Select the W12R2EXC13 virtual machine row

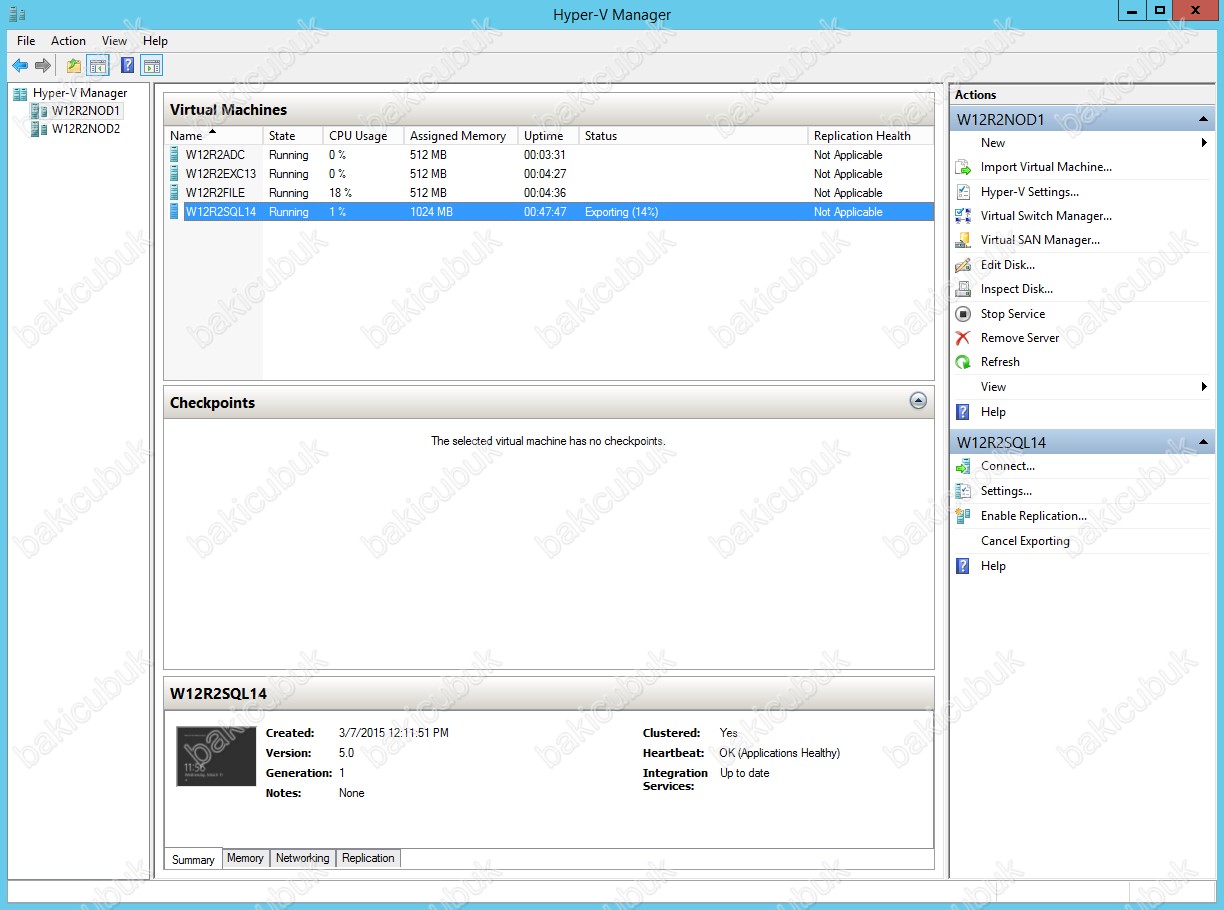pyautogui.click(x=549, y=174)
